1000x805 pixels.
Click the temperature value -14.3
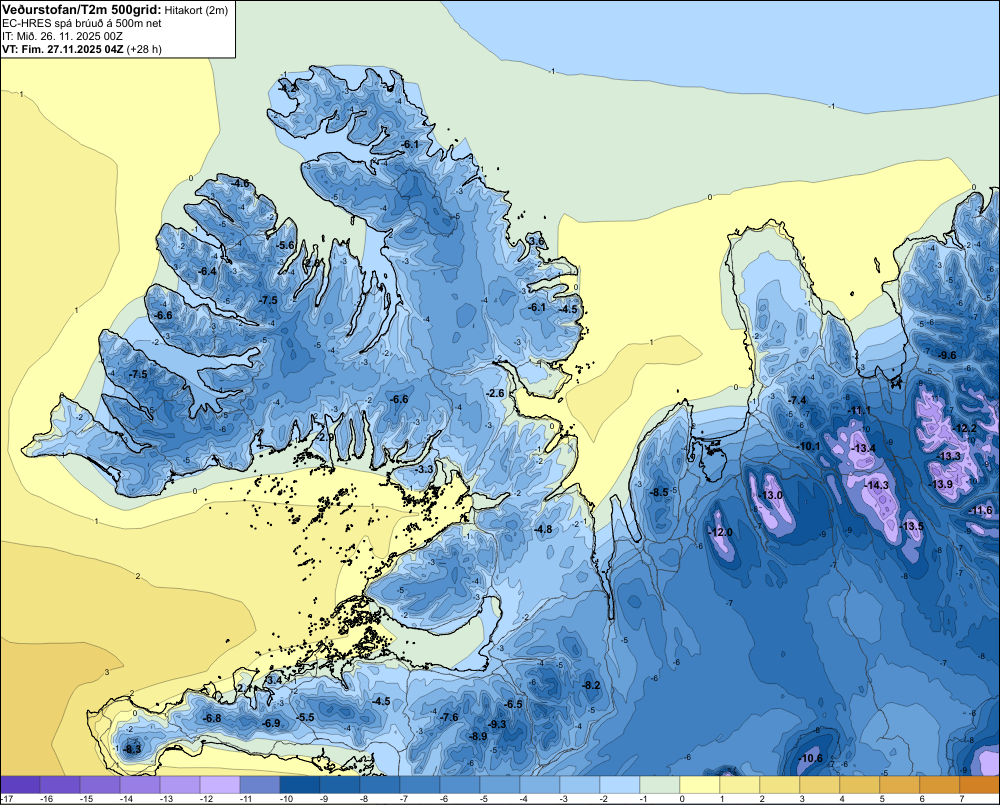(x=878, y=485)
